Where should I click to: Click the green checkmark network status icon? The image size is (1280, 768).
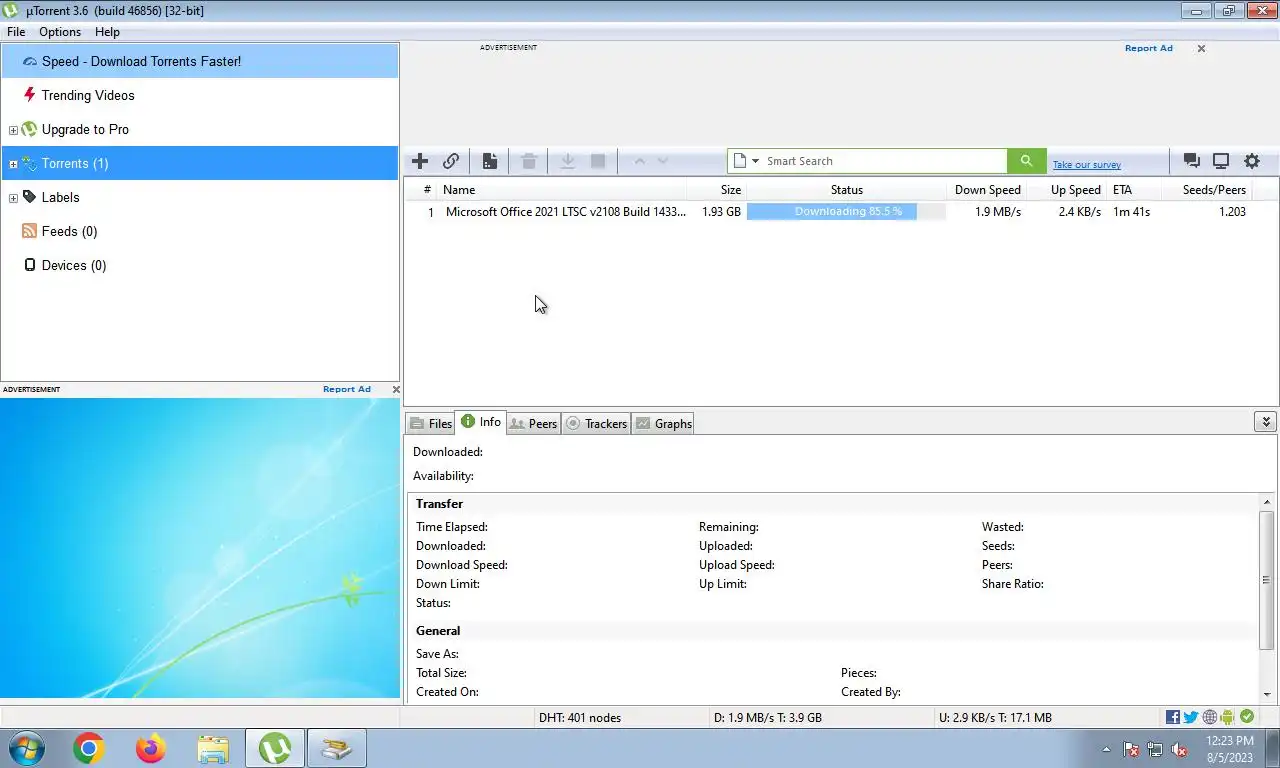[1247, 717]
